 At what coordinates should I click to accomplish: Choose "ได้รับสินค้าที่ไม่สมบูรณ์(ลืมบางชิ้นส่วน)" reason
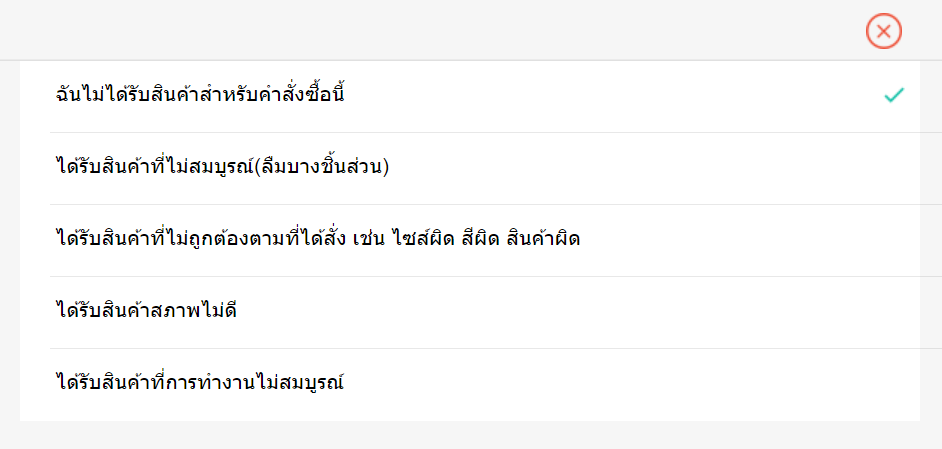[222, 168]
